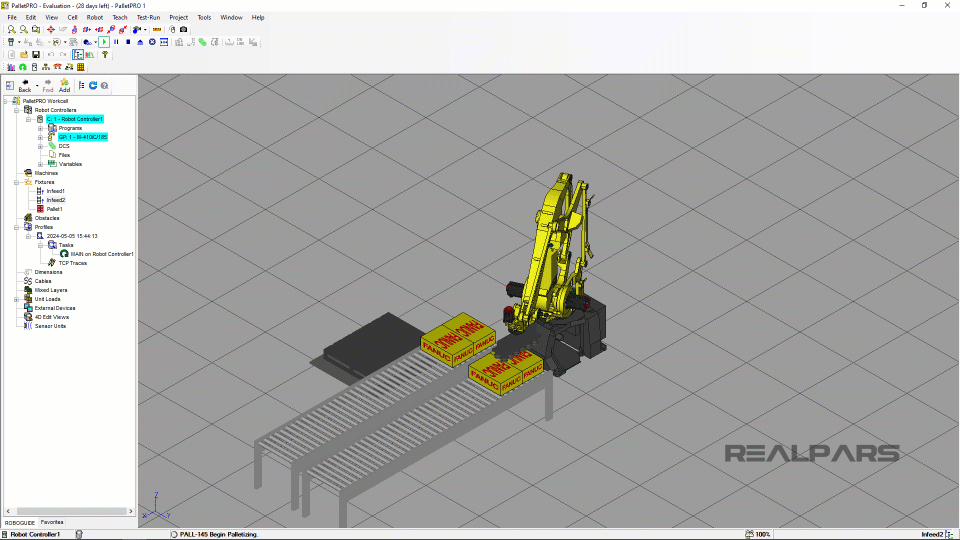
Task: Click the Zoom In magnifier icon
Action: point(11,29)
